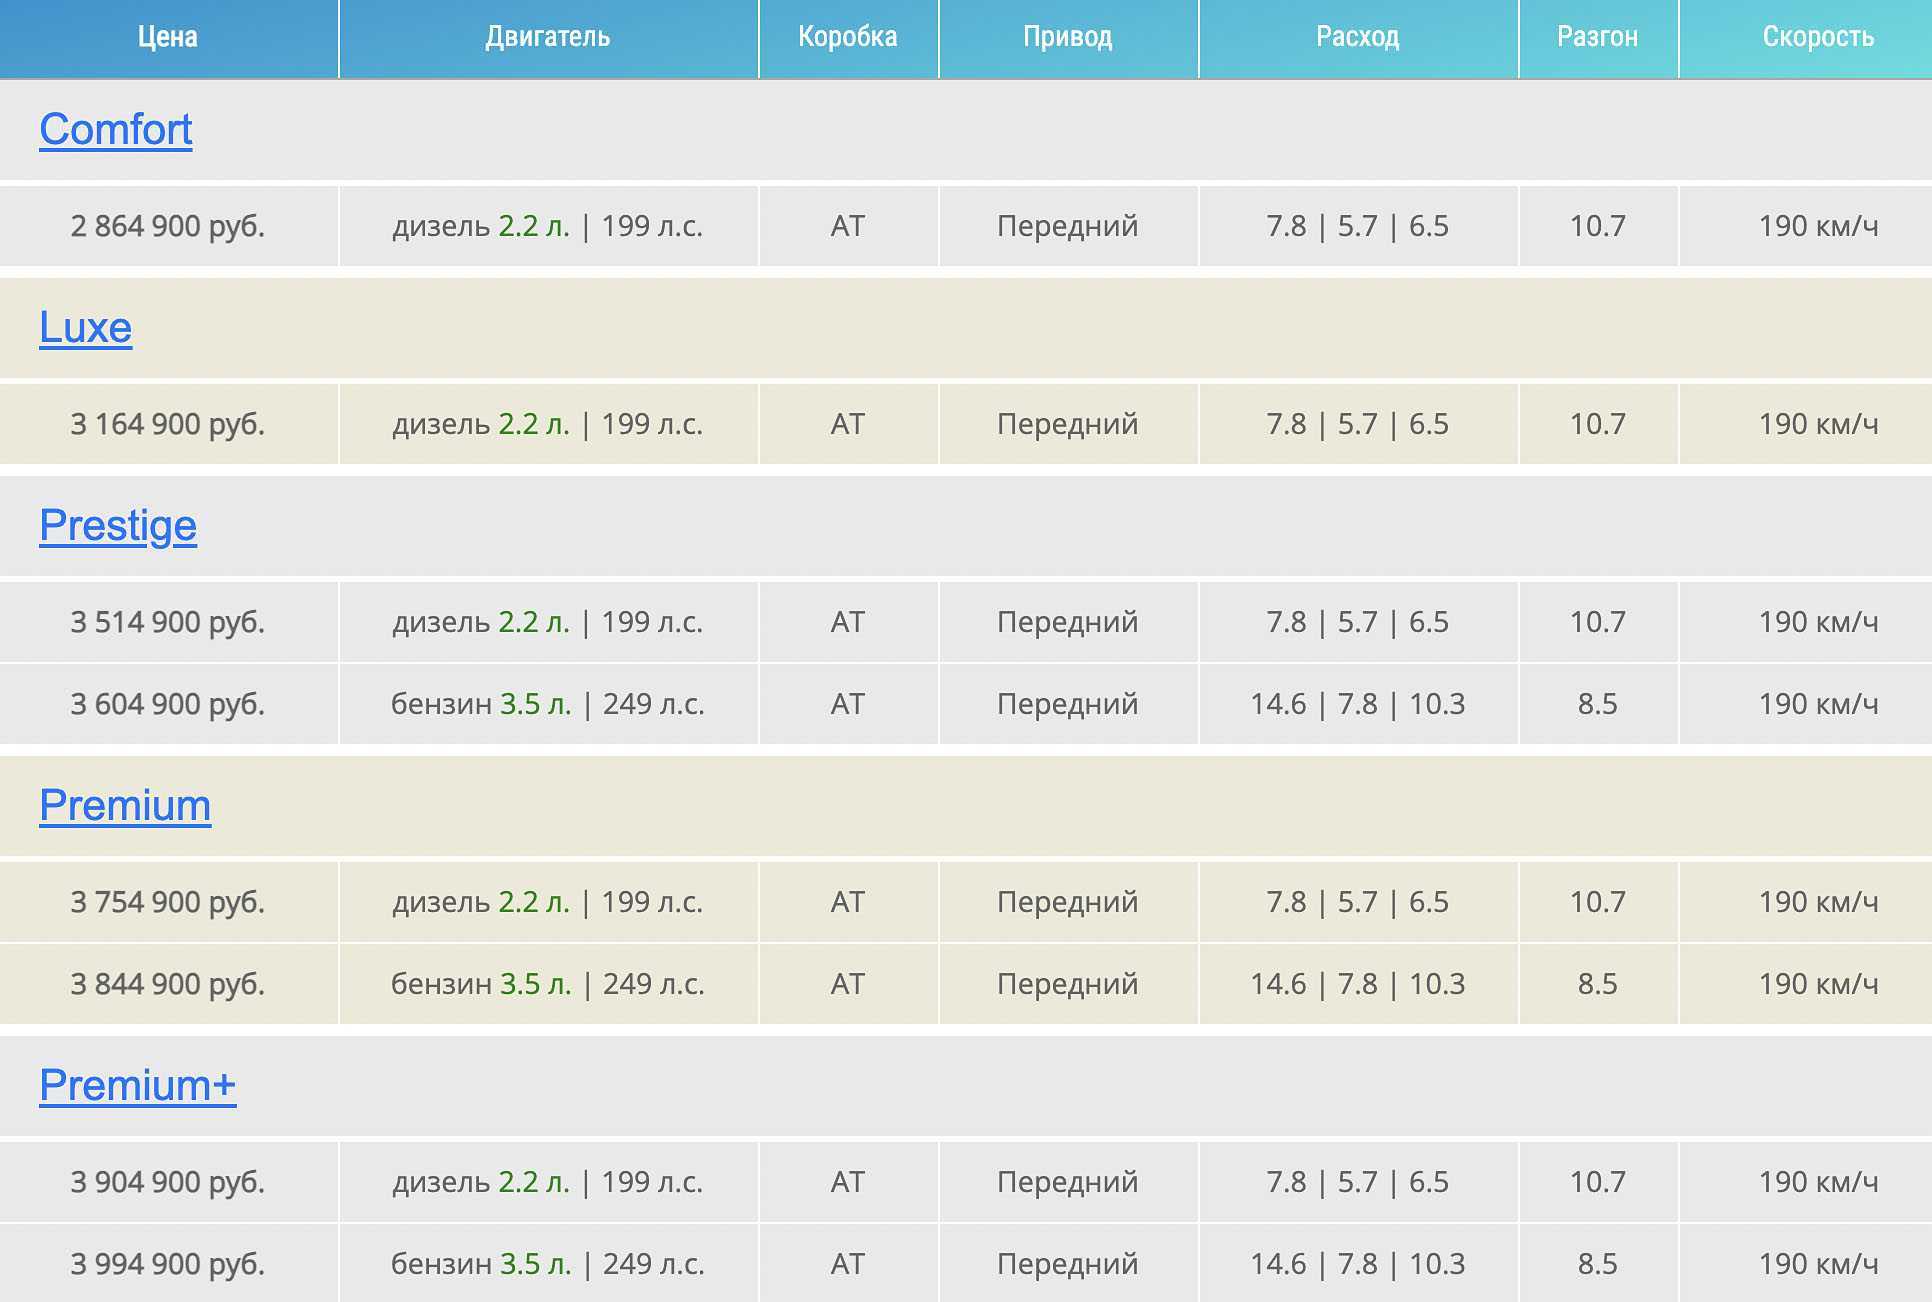The width and height of the screenshot is (1932, 1302).
Task: Click the Привод column header
Action: (1068, 38)
